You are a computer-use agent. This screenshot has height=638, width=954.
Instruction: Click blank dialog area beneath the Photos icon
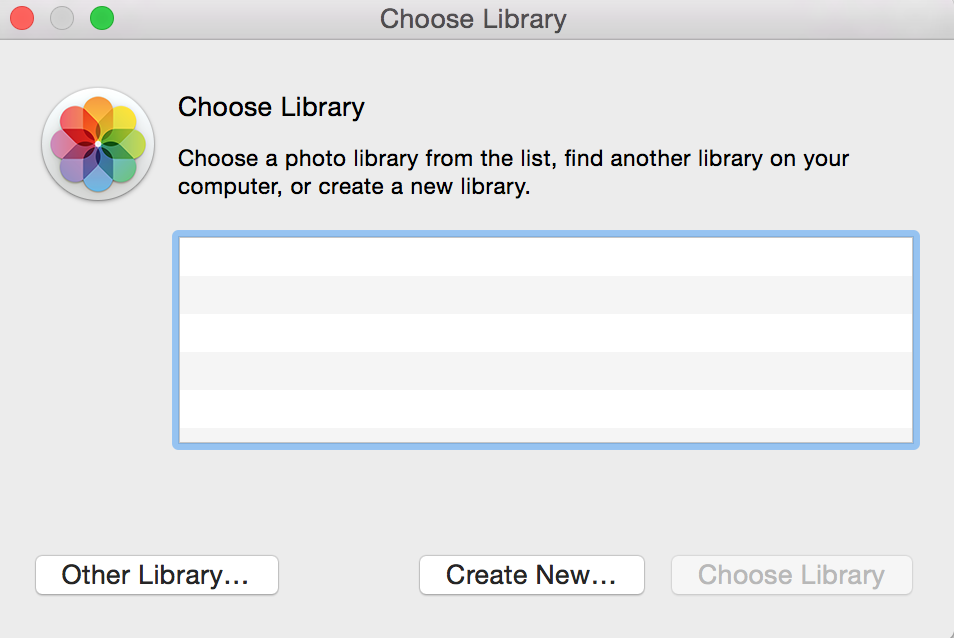point(98,350)
